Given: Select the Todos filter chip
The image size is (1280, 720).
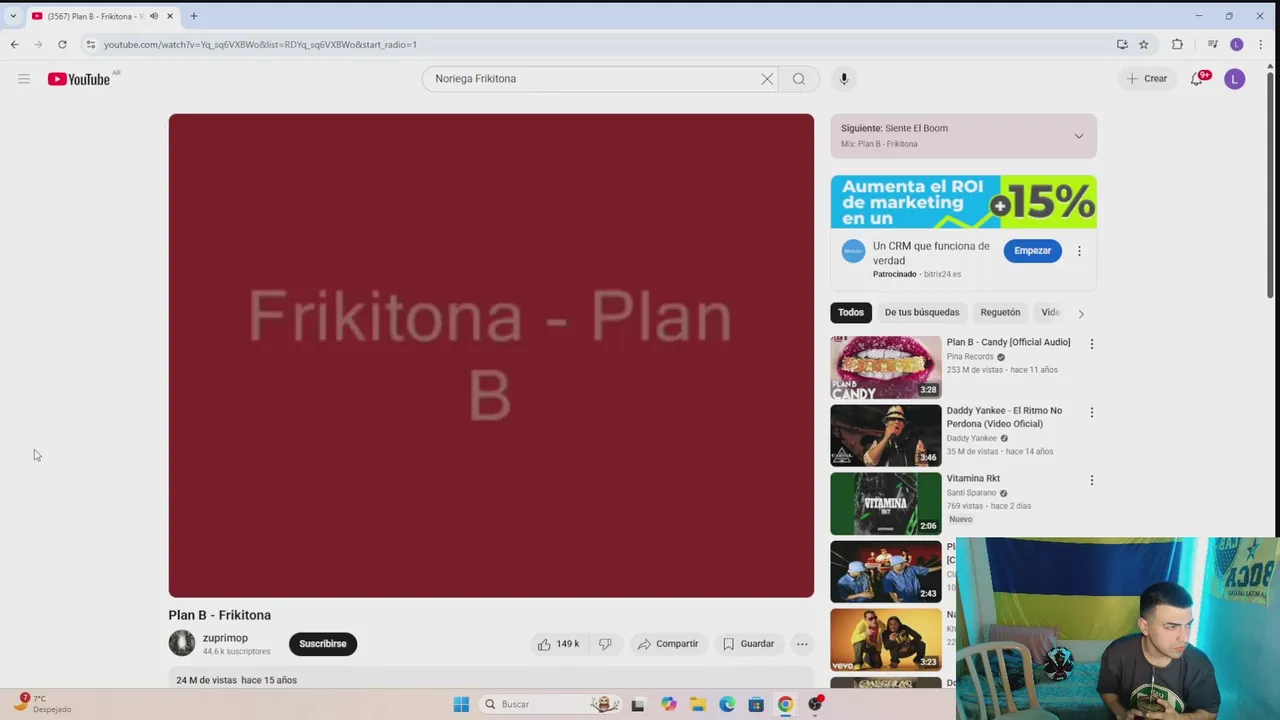Looking at the screenshot, I should pos(851,312).
